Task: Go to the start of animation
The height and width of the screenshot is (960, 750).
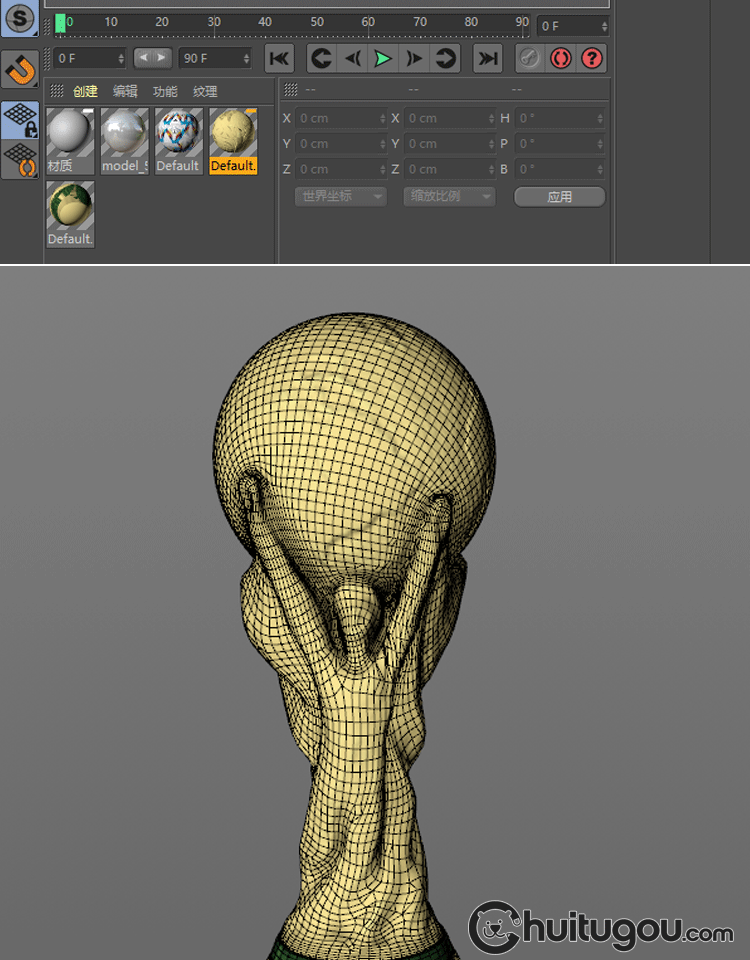Action: pos(279,59)
